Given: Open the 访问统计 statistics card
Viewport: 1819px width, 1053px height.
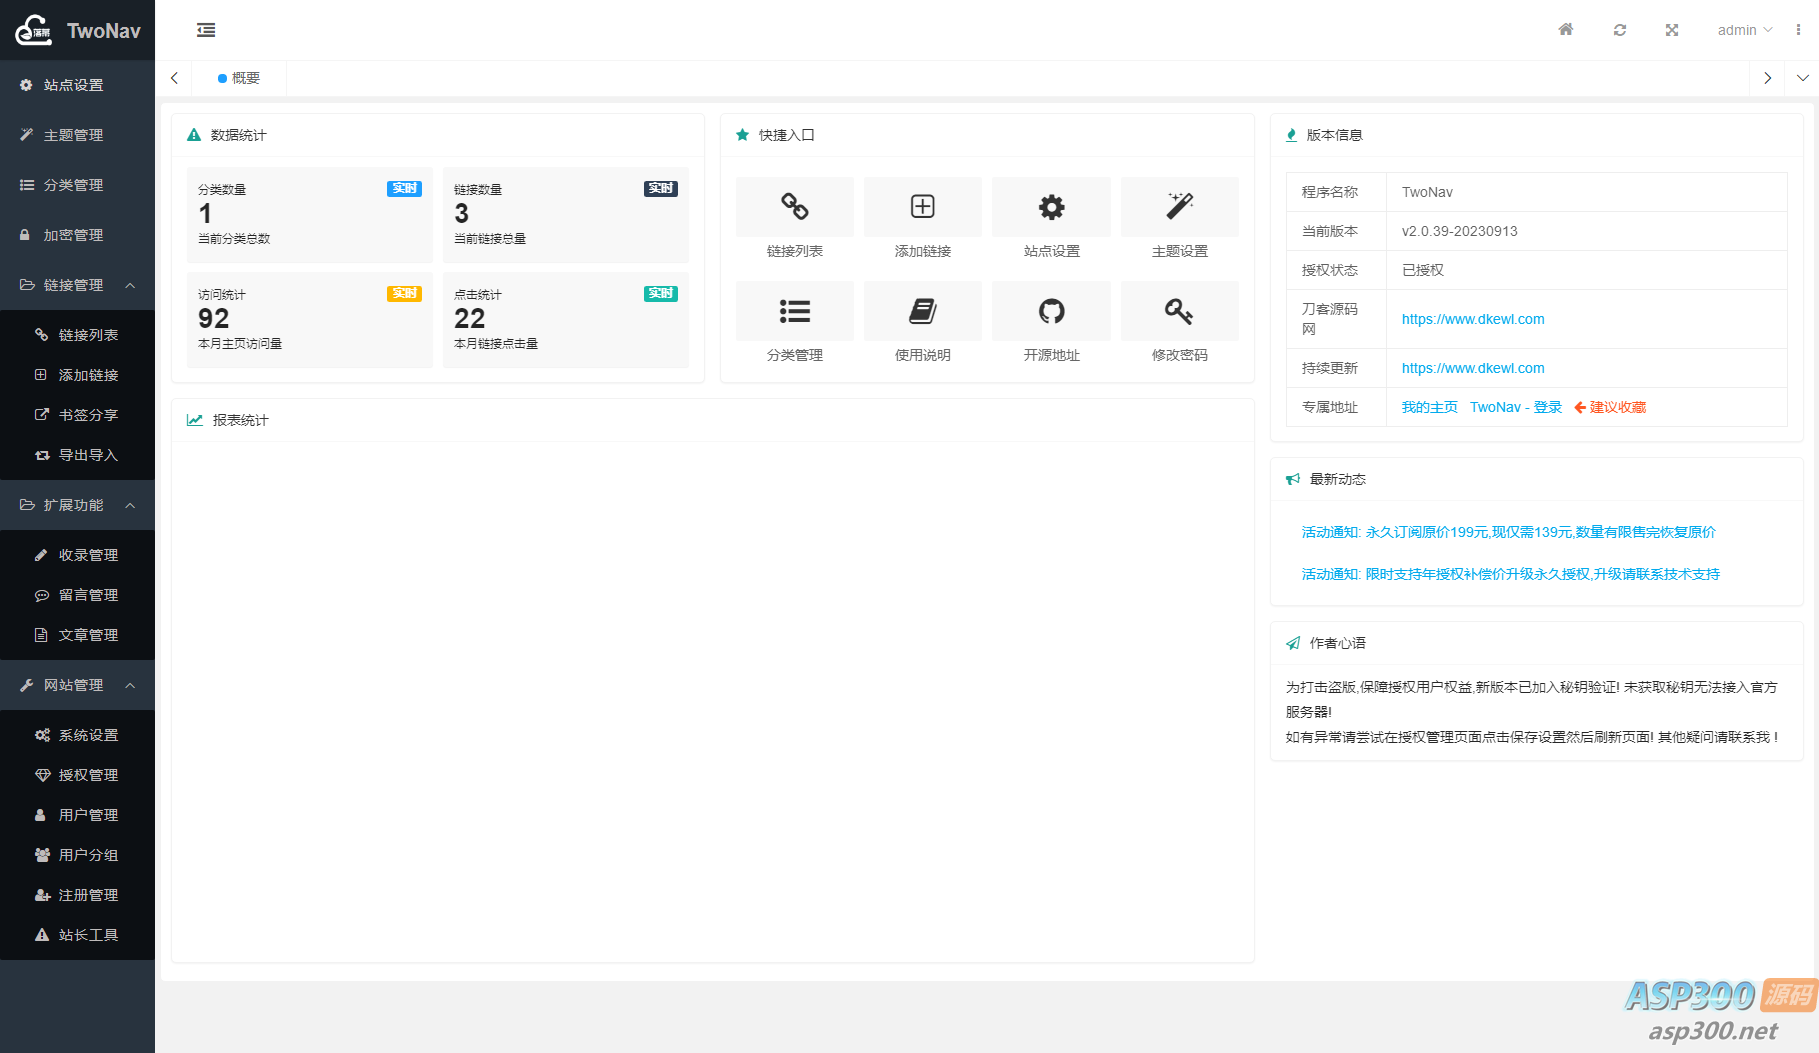Looking at the screenshot, I should (310, 320).
